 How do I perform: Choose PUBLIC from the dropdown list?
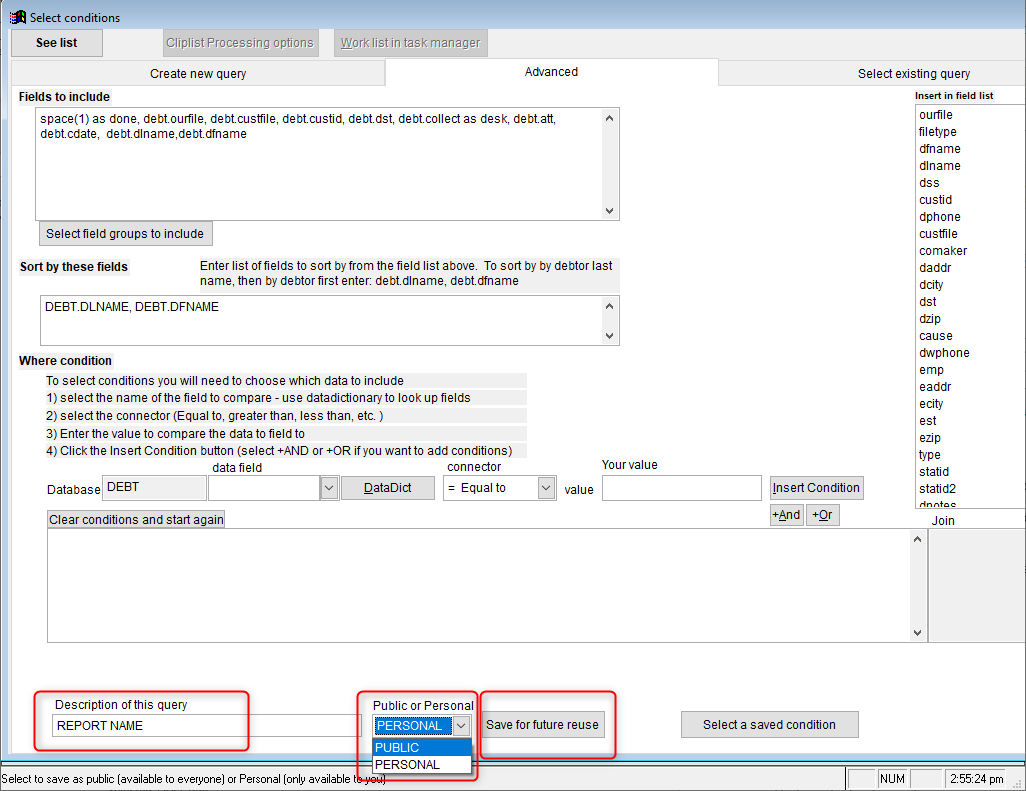pos(421,747)
